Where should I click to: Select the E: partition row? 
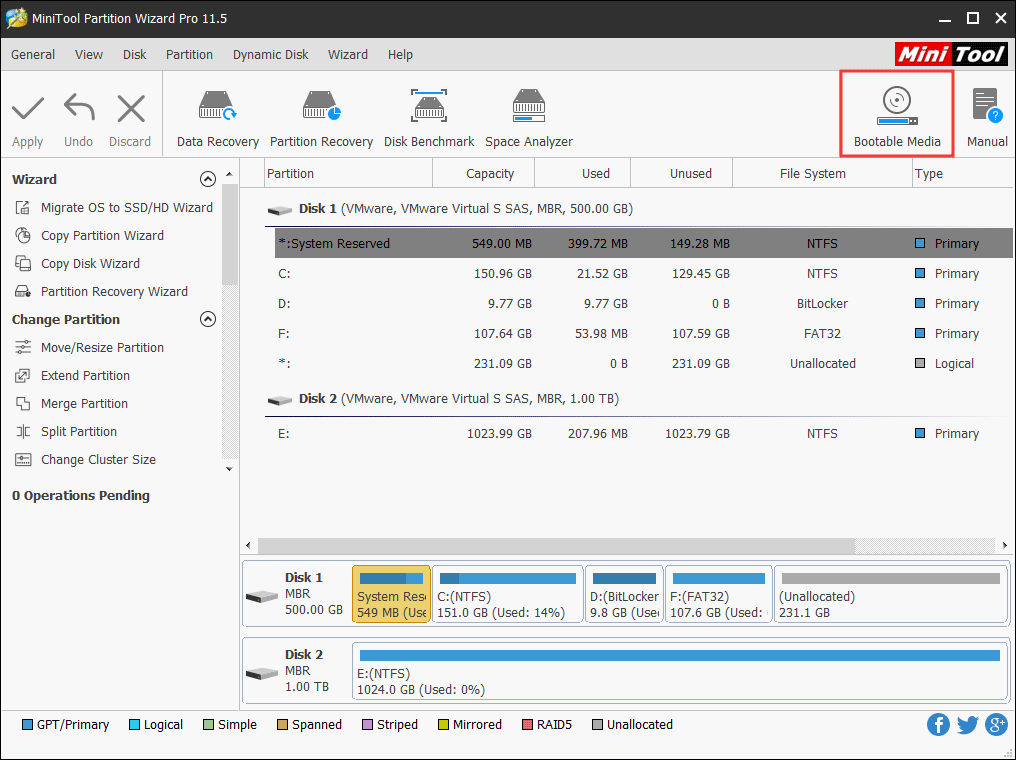pyautogui.click(x=643, y=433)
